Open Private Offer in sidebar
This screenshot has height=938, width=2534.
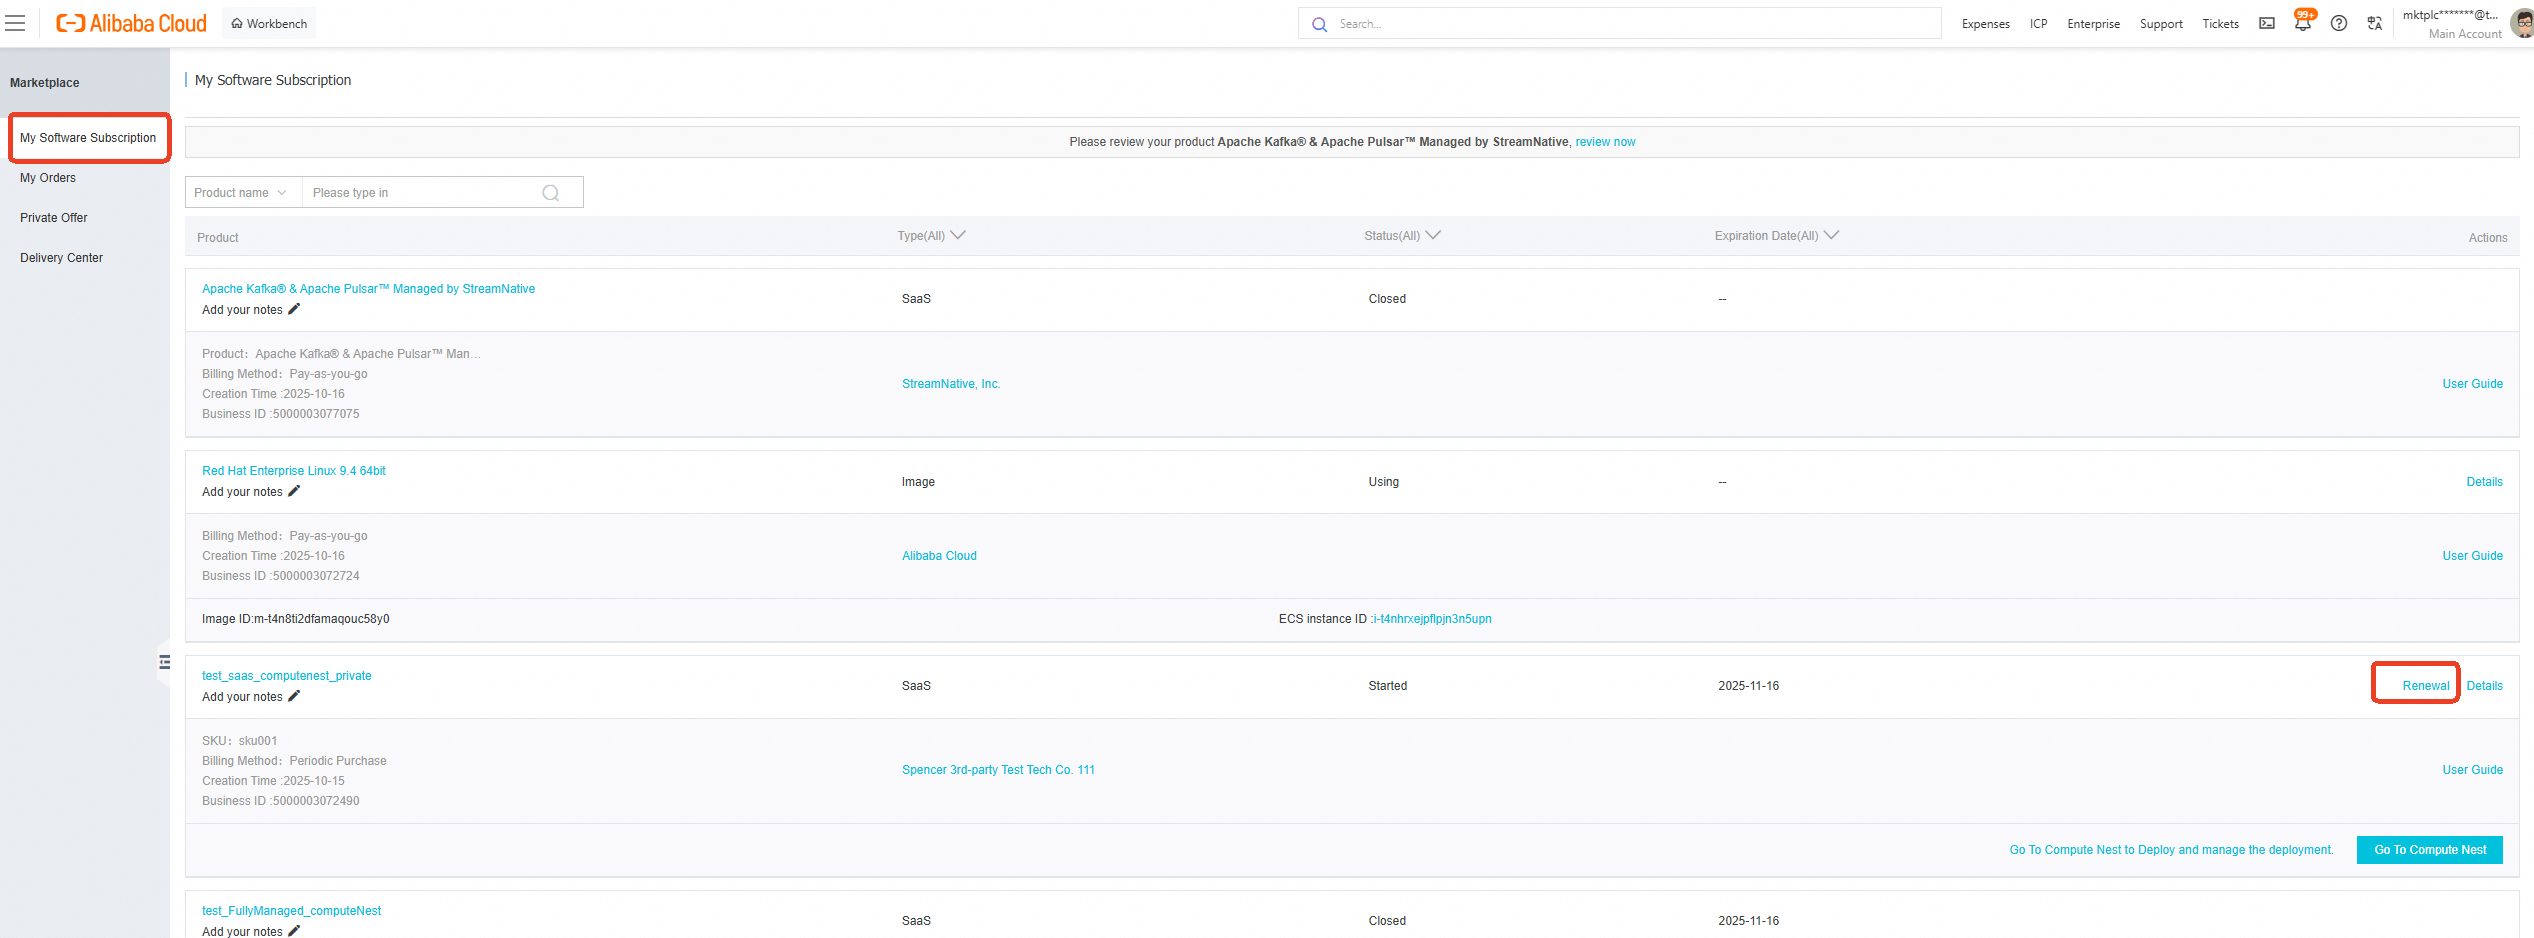click(x=54, y=218)
